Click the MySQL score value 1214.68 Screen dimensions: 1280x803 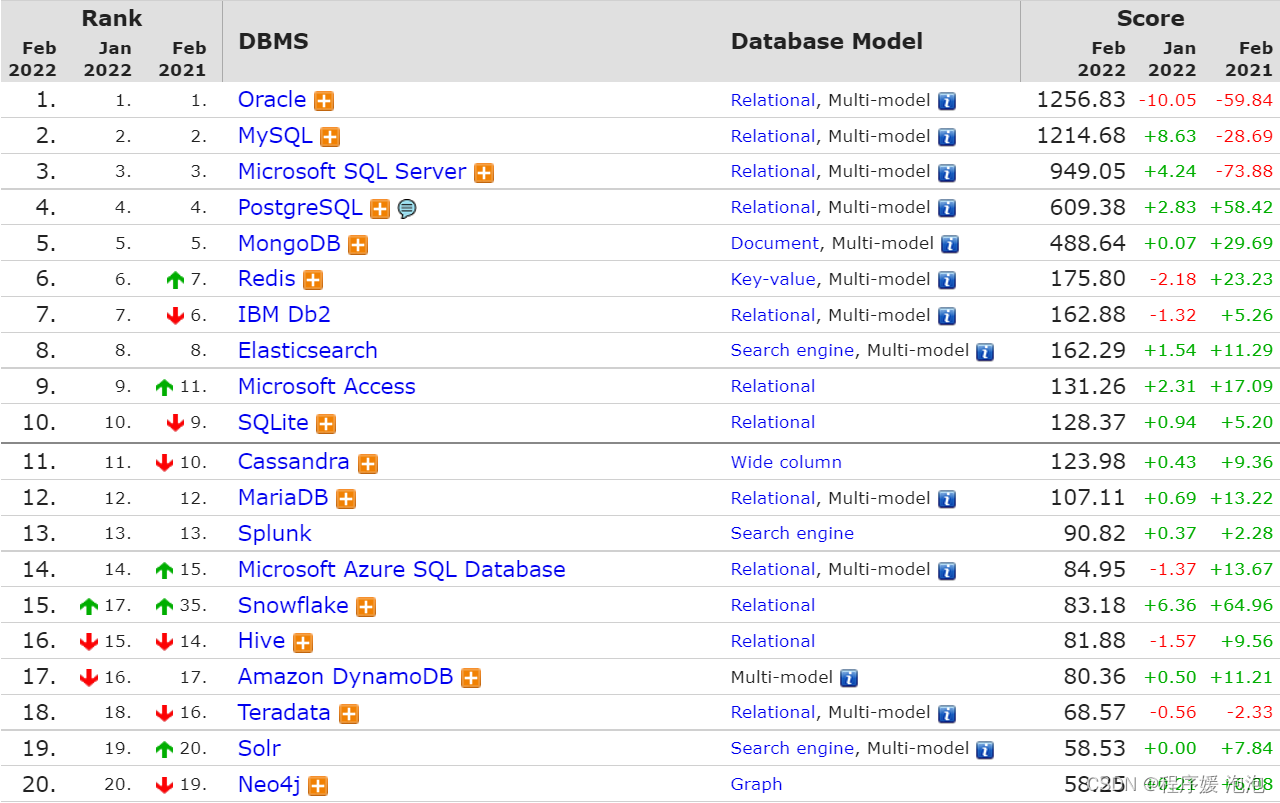point(1081,136)
